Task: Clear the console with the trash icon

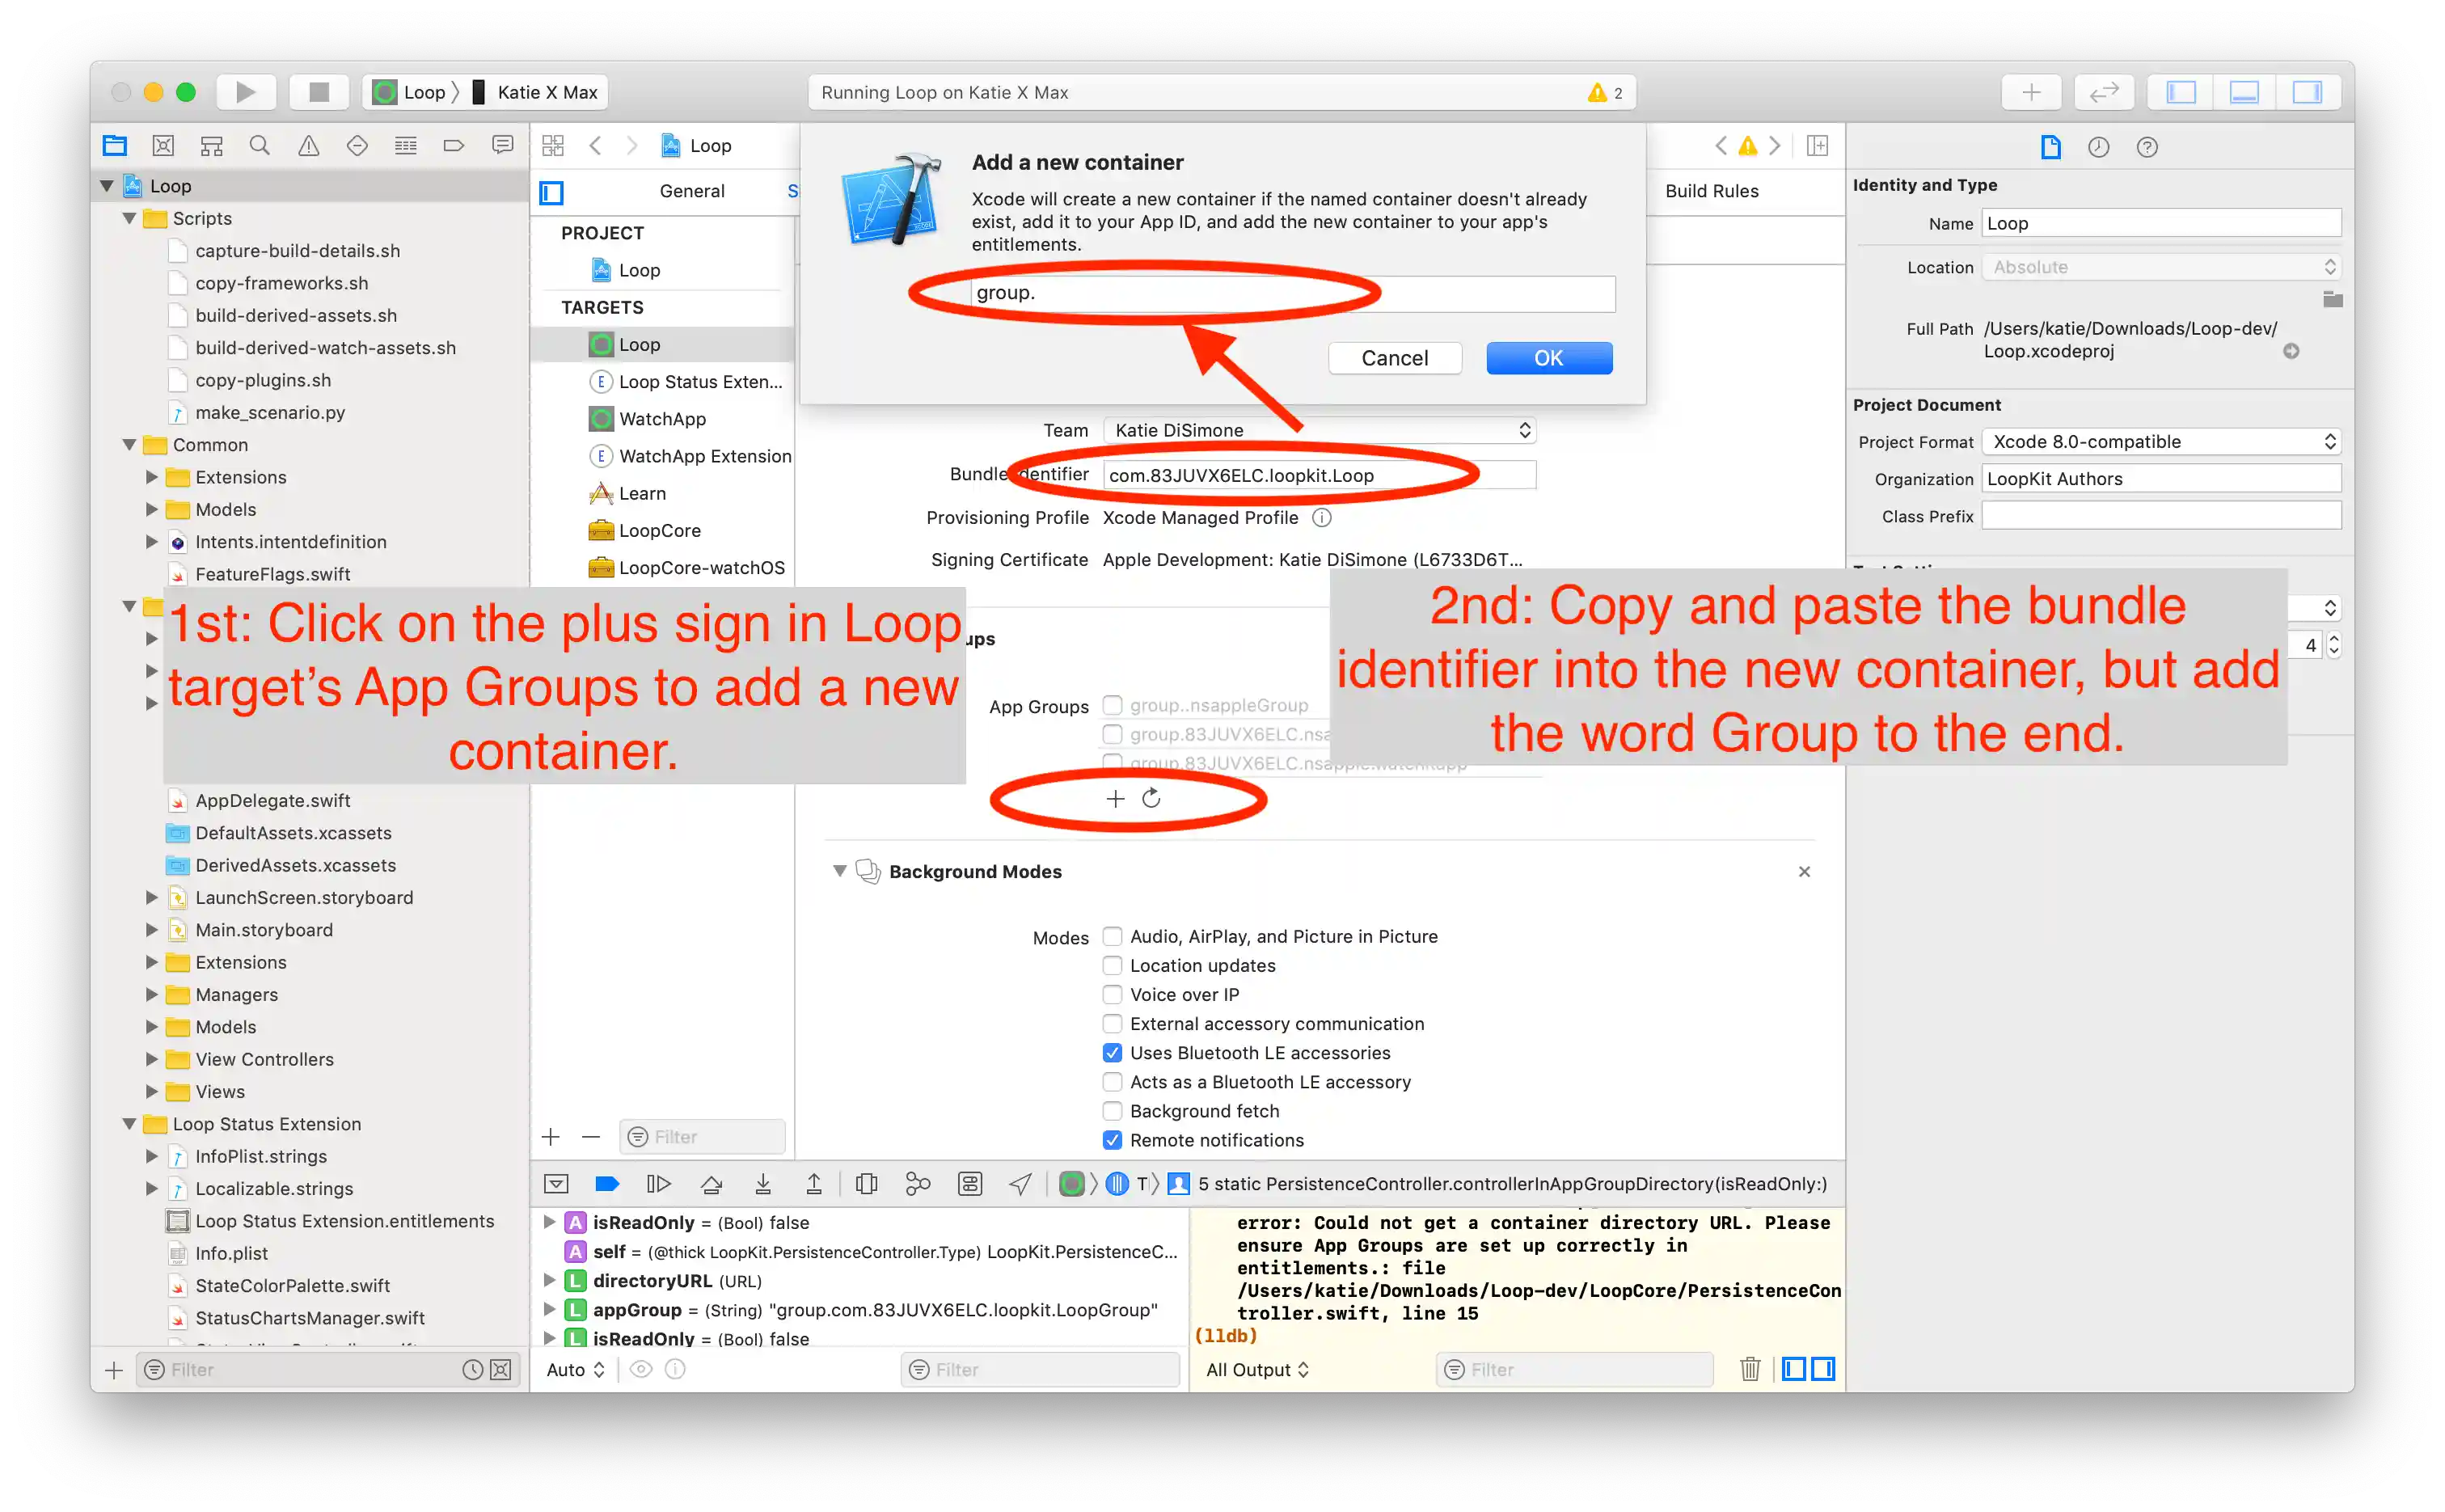Action: pyautogui.click(x=1749, y=1369)
